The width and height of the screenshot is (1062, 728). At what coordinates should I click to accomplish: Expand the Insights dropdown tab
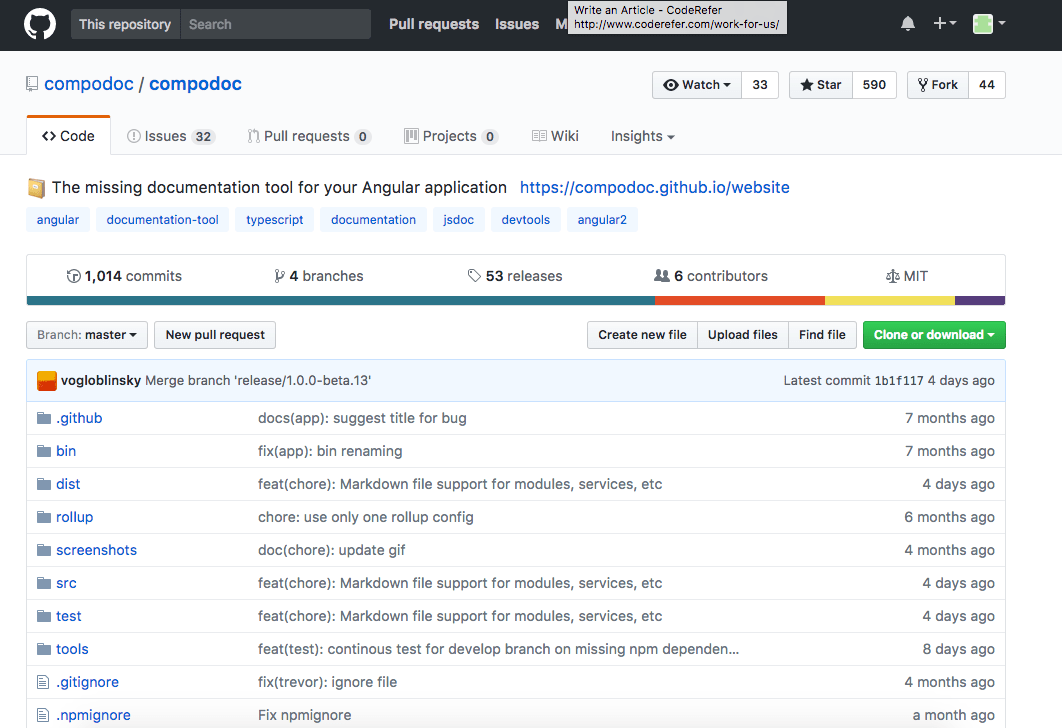tap(643, 136)
